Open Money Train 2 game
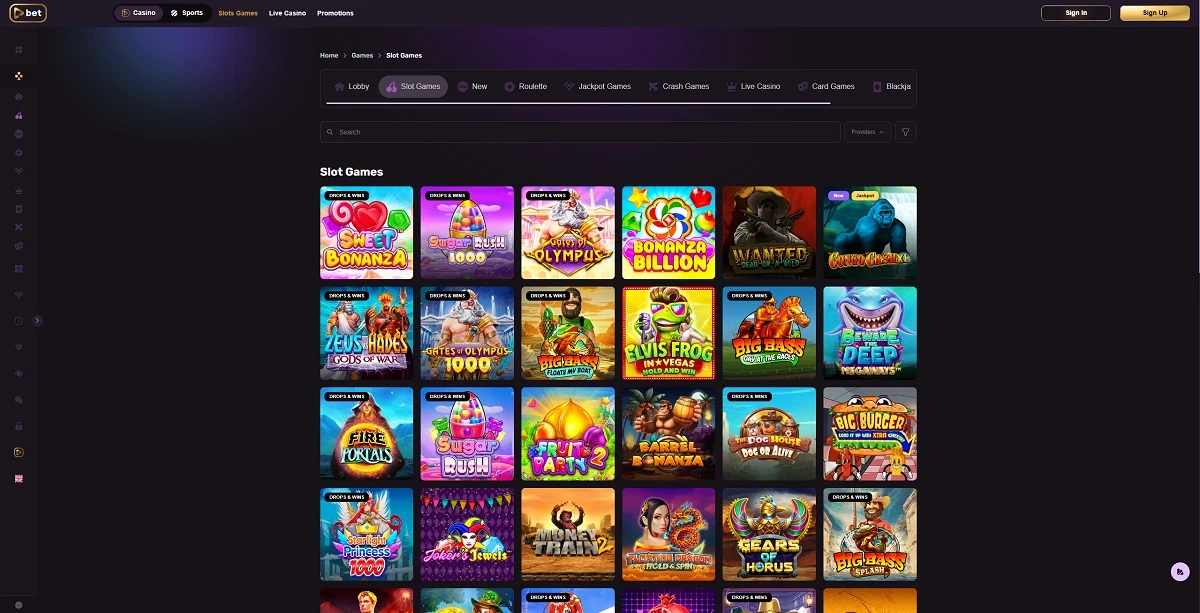The image size is (1200, 613). click(568, 534)
